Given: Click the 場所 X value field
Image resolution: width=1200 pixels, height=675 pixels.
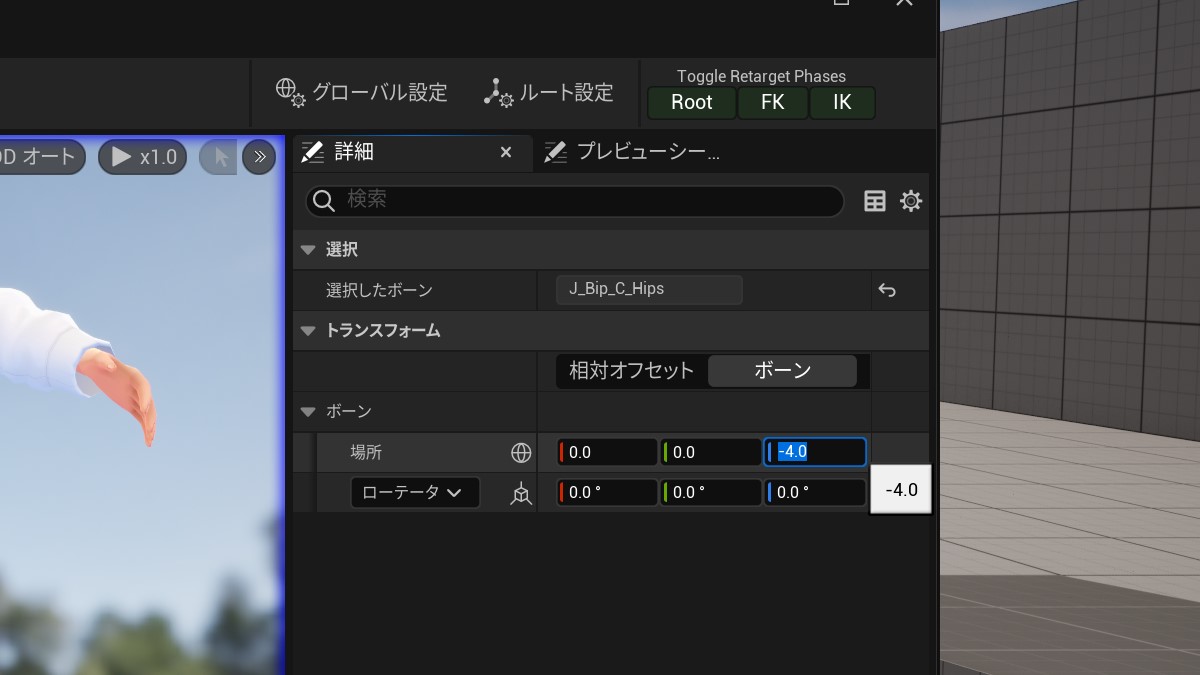Looking at the screenshot, I should tap(607, 452).
